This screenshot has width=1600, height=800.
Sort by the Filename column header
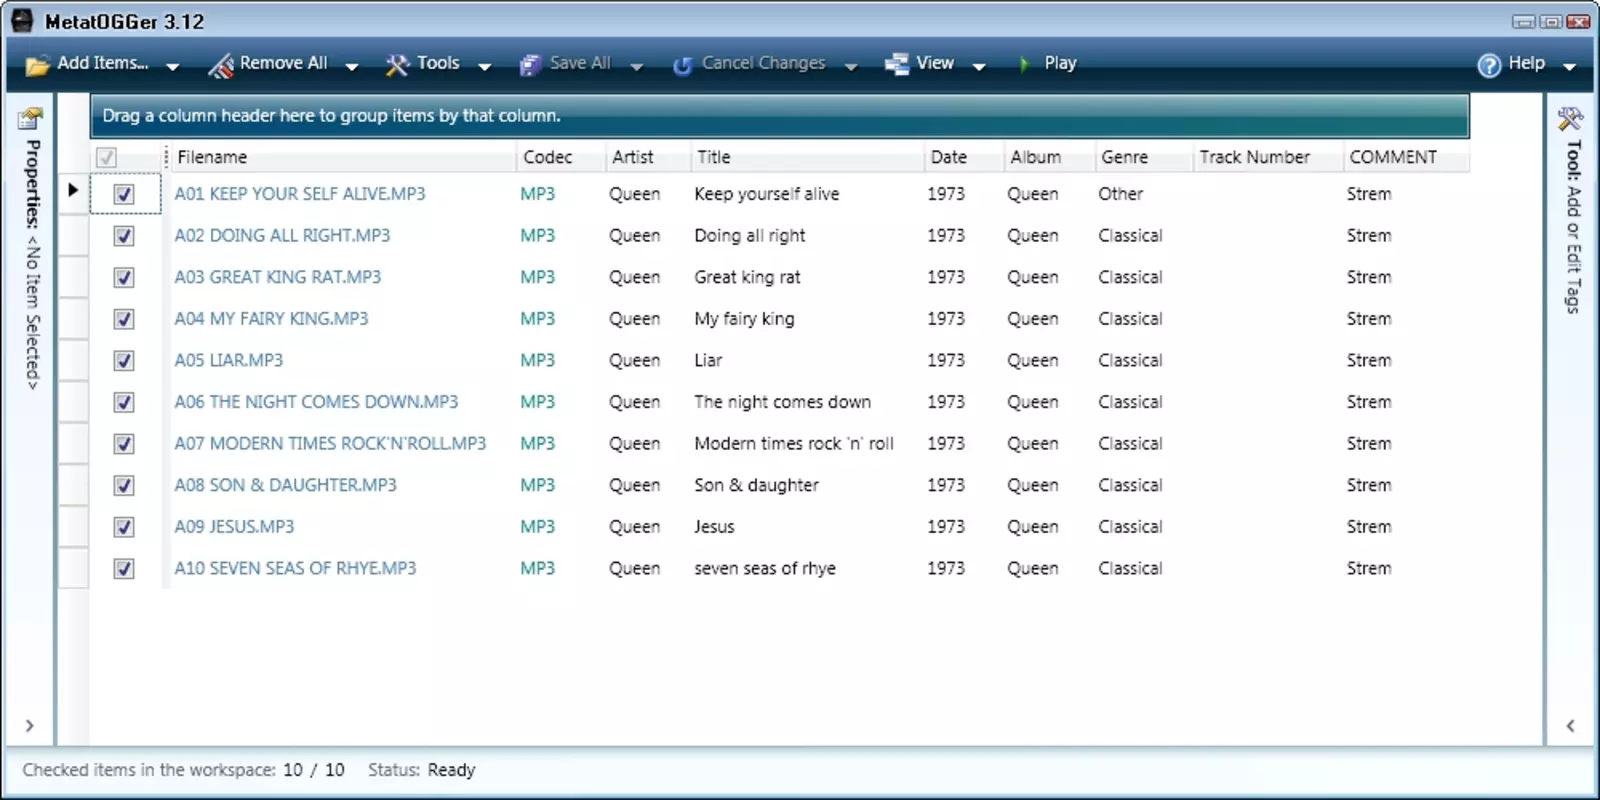pyautogui.click(x=341, y=157)
